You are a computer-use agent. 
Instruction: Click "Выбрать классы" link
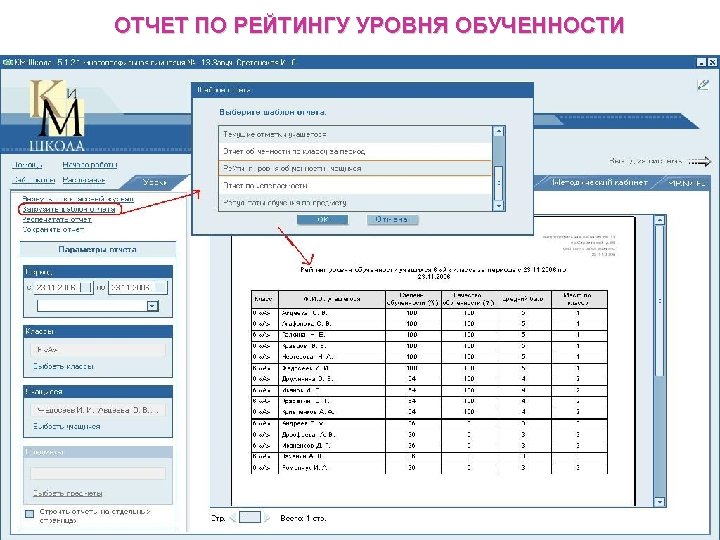tap(63, 366)
